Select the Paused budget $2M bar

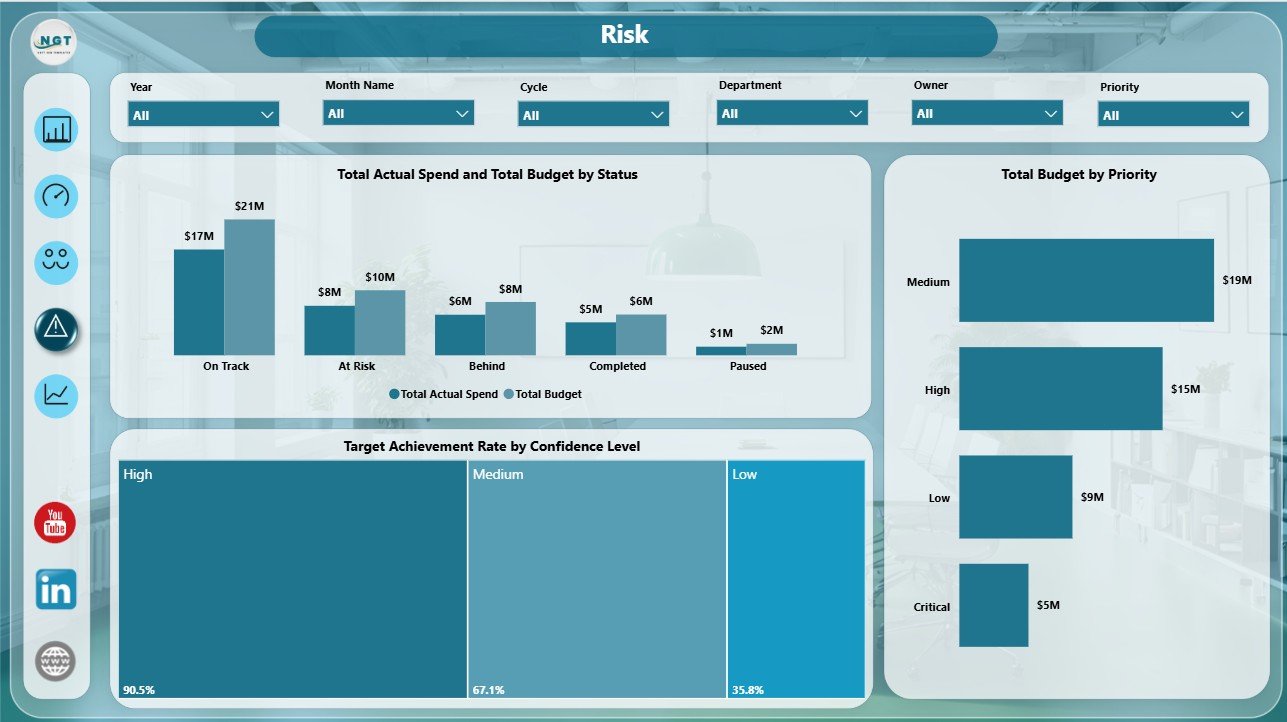point(771,350)
